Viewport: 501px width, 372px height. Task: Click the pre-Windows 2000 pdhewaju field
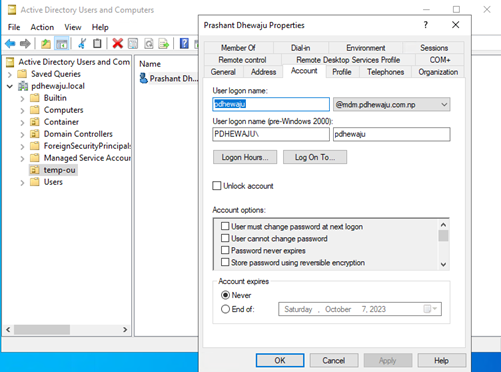pyautogui.click(x=392, y=134)
